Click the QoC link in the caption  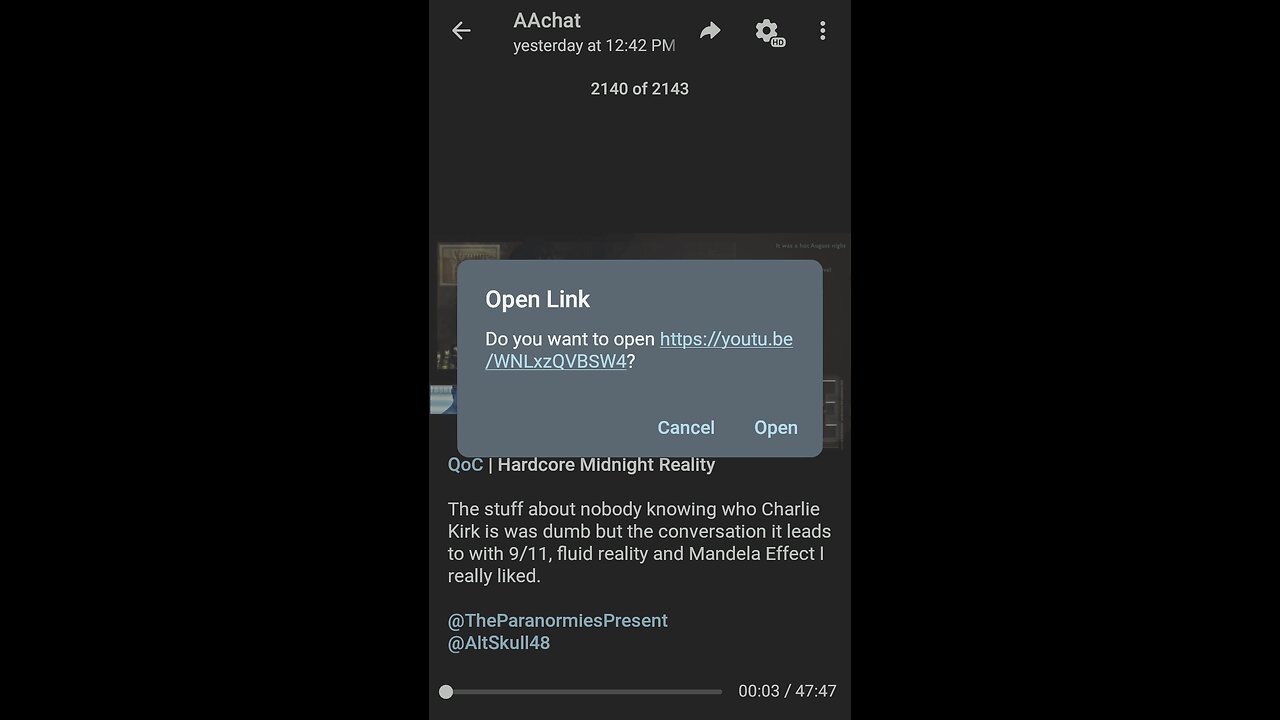coord(465,464)
